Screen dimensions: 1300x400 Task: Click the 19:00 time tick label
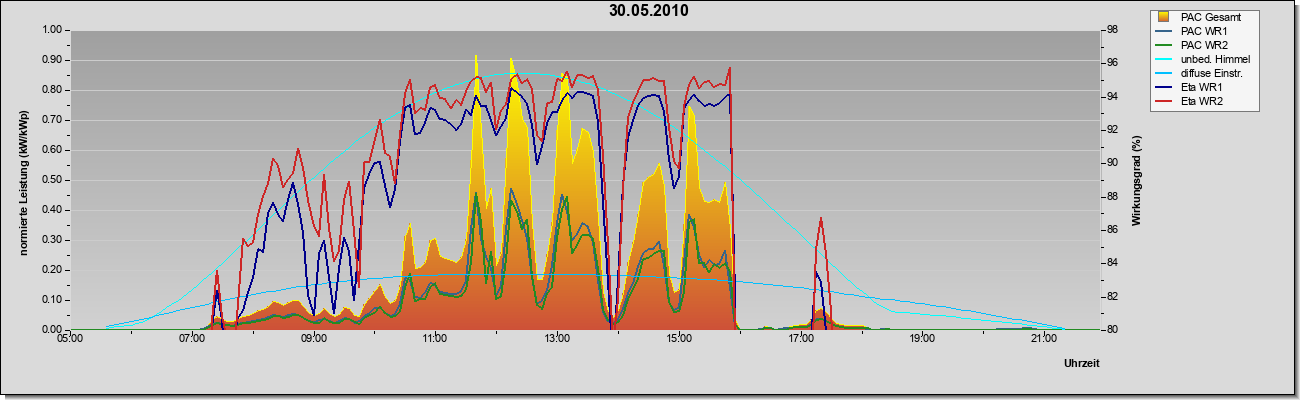tap(922, 340)
